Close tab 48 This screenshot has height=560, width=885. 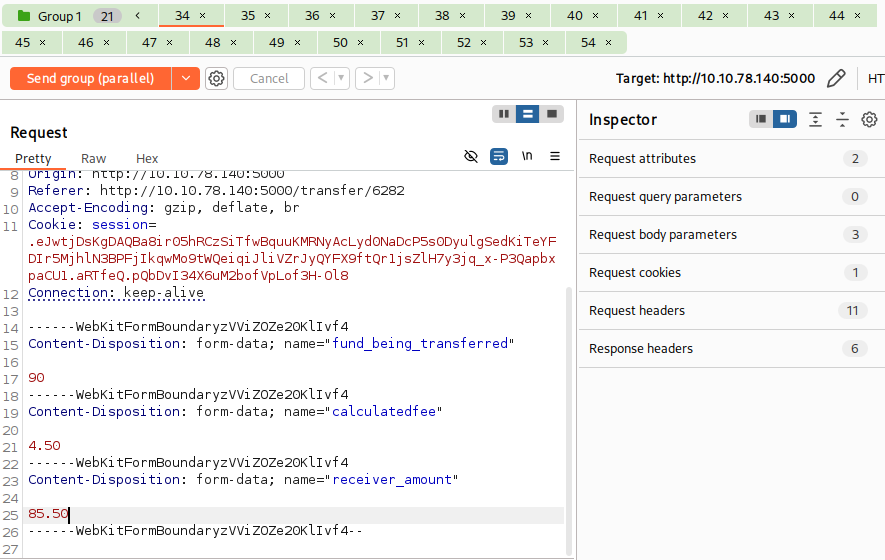(233, 42)
